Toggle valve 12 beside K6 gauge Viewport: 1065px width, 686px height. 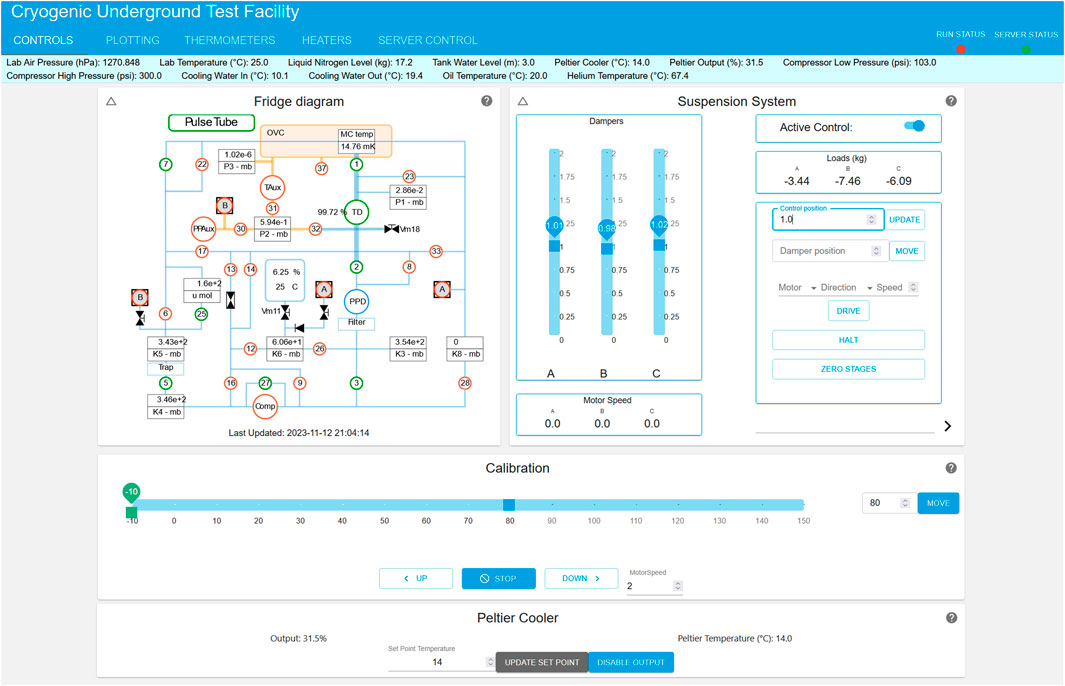pos(251,348)
